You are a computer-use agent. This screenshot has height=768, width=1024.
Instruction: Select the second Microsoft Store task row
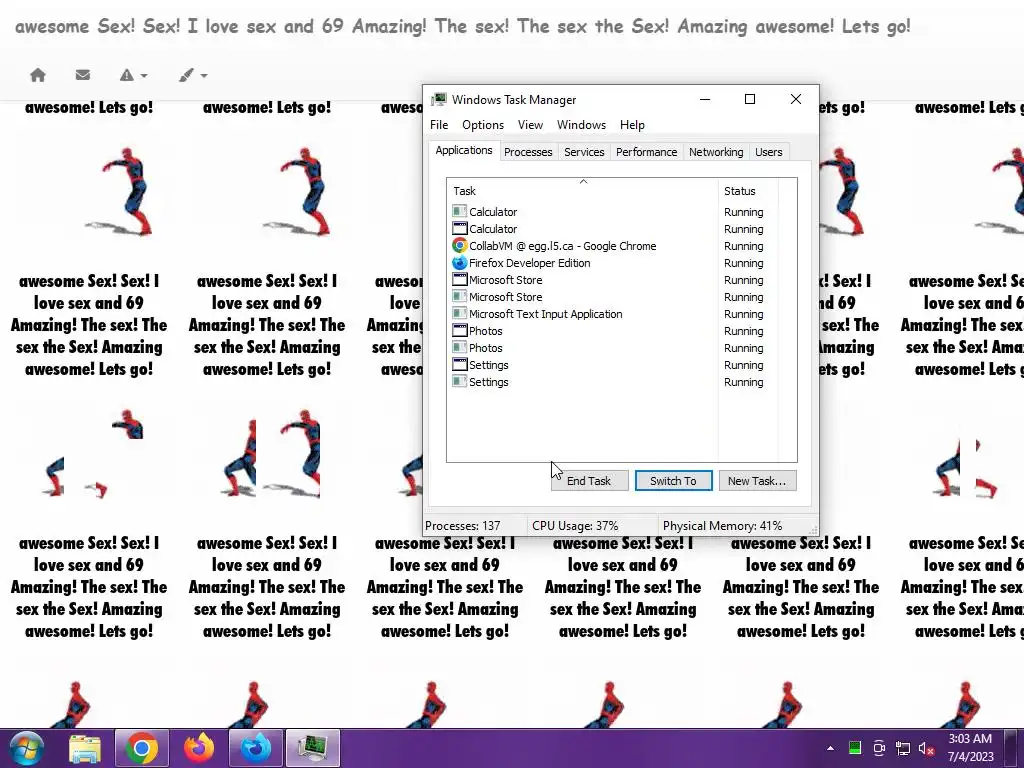pyautogui.click(x=613, y=296)
